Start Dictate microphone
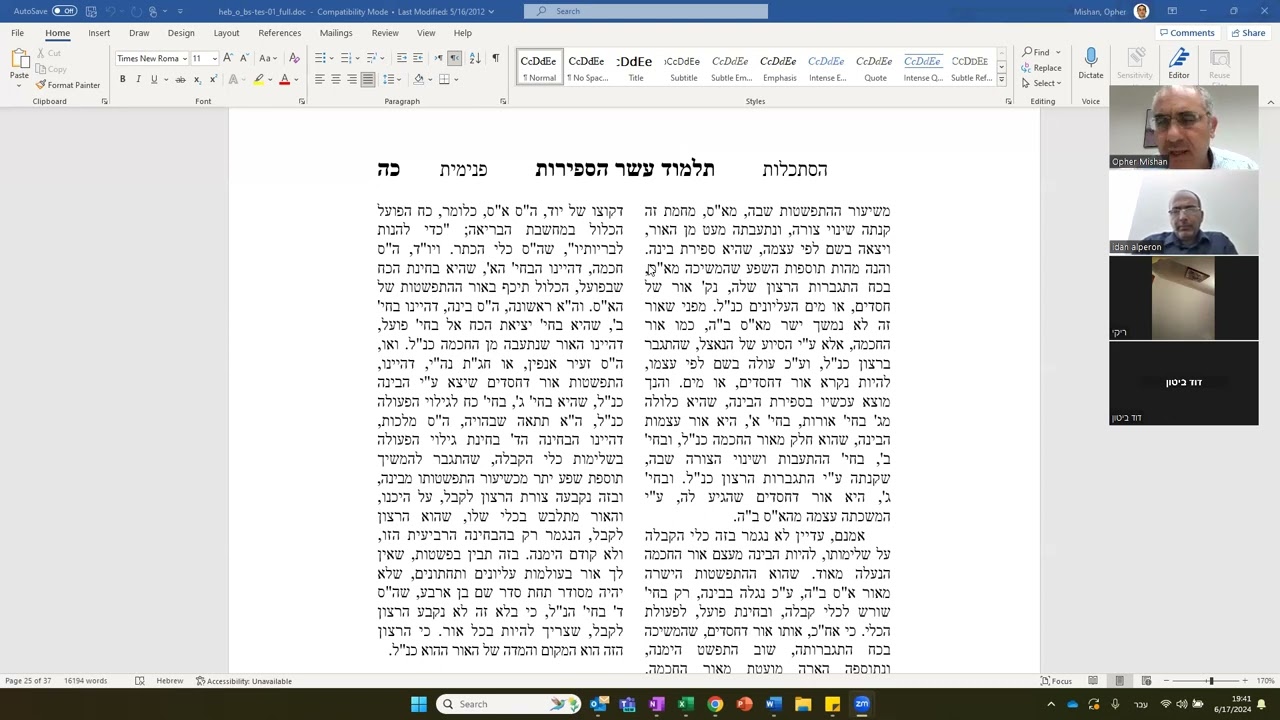This screenshot has width=1280, height=720. 1091,62
